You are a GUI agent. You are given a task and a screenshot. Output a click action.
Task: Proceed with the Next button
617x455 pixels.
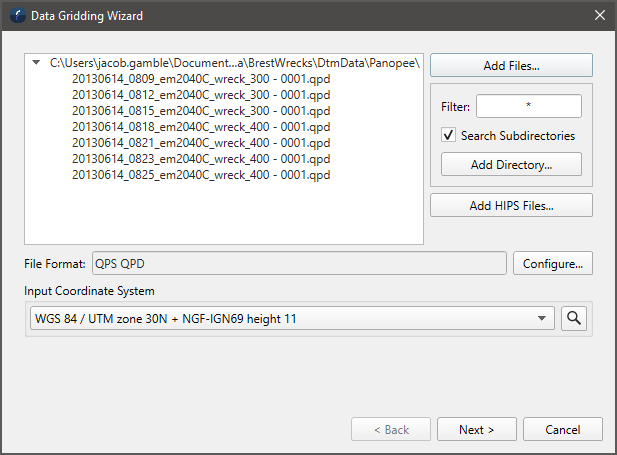coord(477,430)
